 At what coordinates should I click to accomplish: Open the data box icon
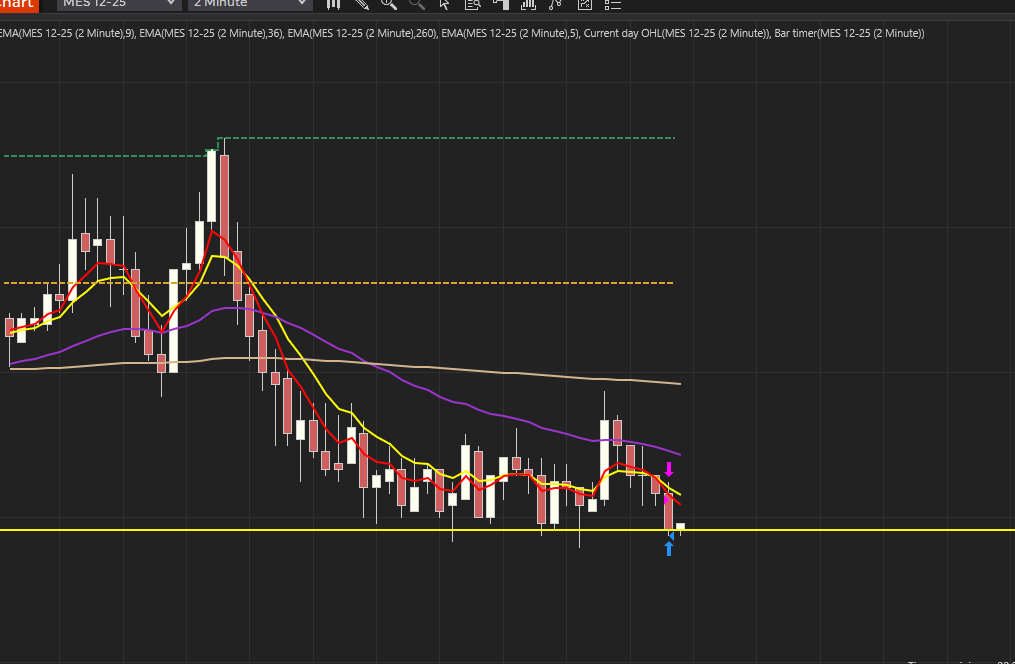(473, 4)
